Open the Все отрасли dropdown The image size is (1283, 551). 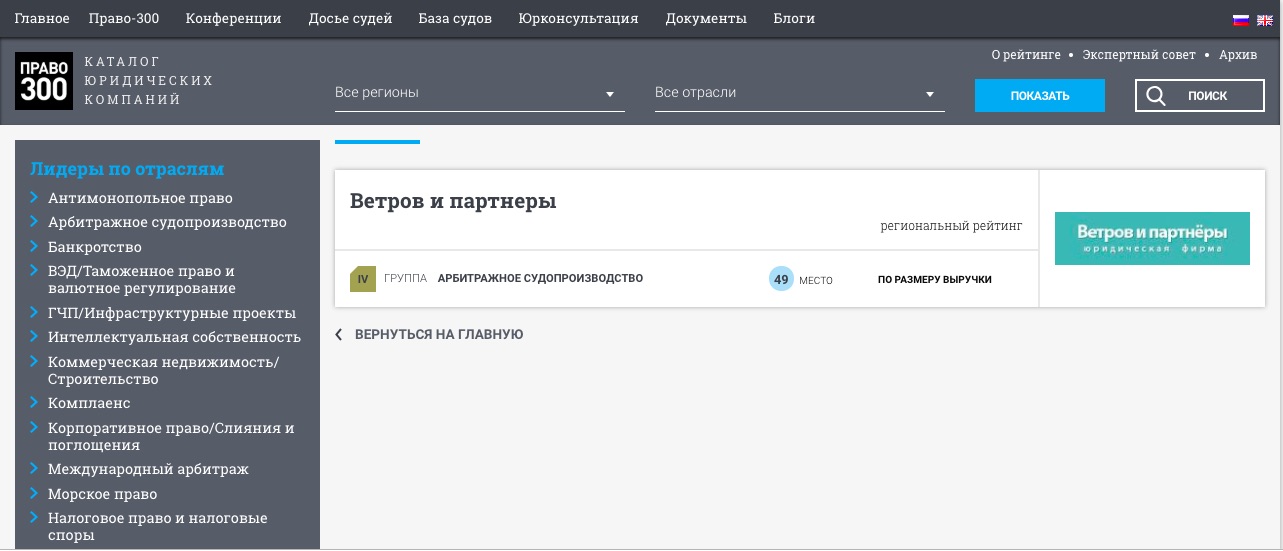[800, 93]
